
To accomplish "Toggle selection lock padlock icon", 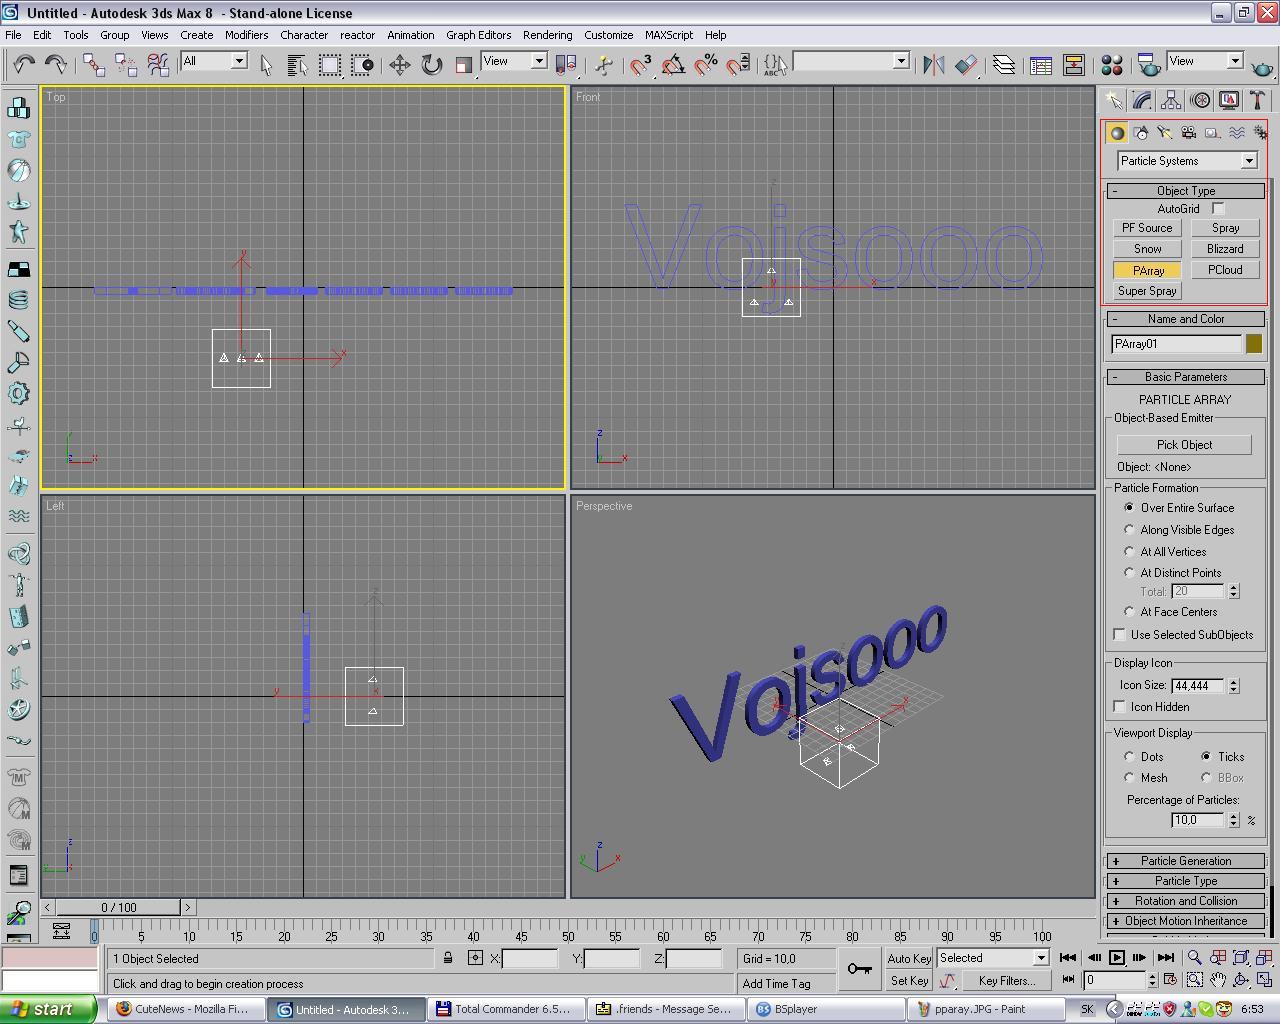I will pyautogui.click(x=448, y=958).
